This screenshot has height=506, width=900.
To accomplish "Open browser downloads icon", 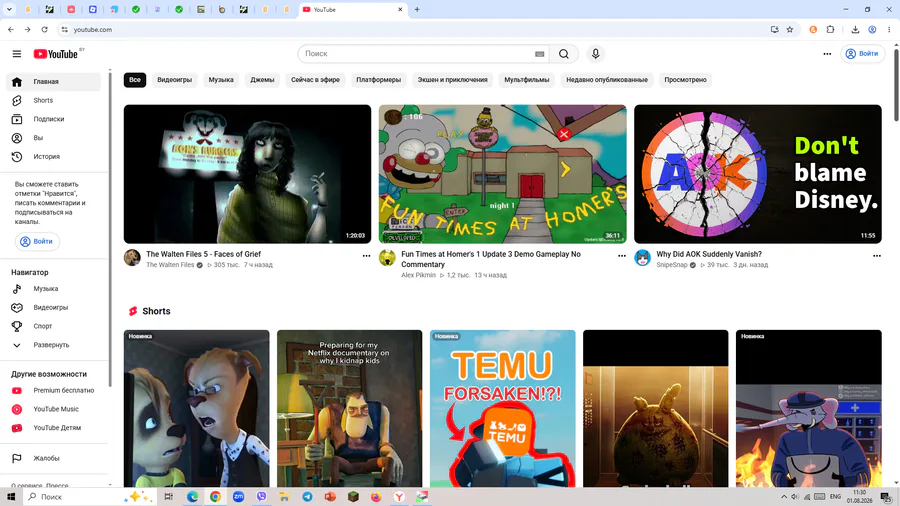I will [855, 29].
